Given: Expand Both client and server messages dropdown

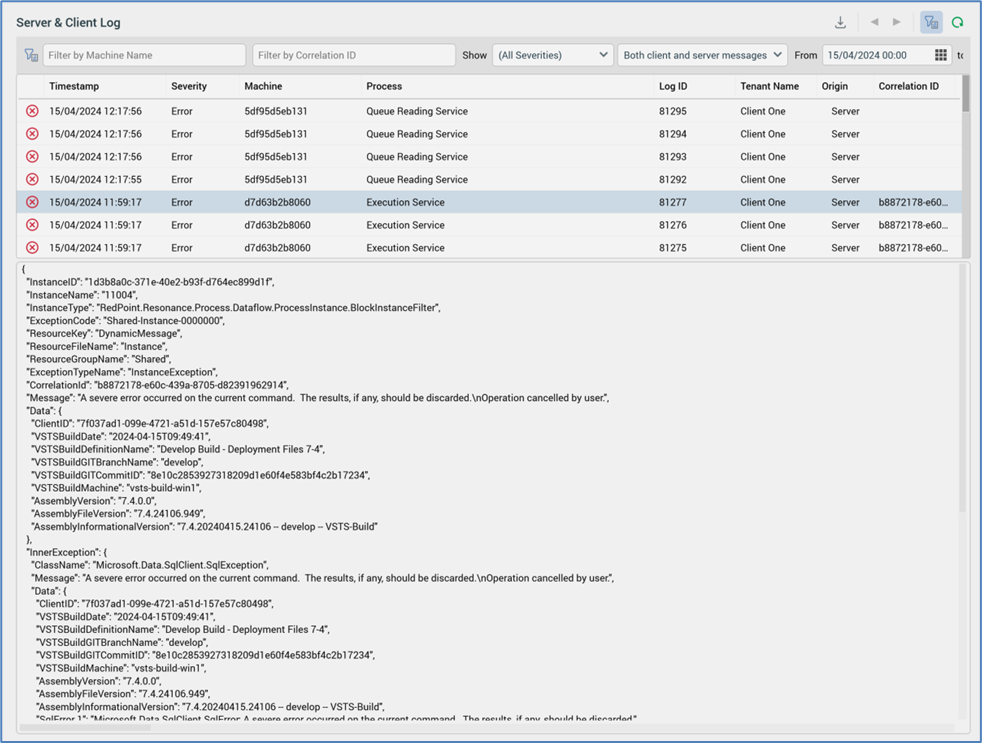Looking at the screenshot, I should click(702, 56).
